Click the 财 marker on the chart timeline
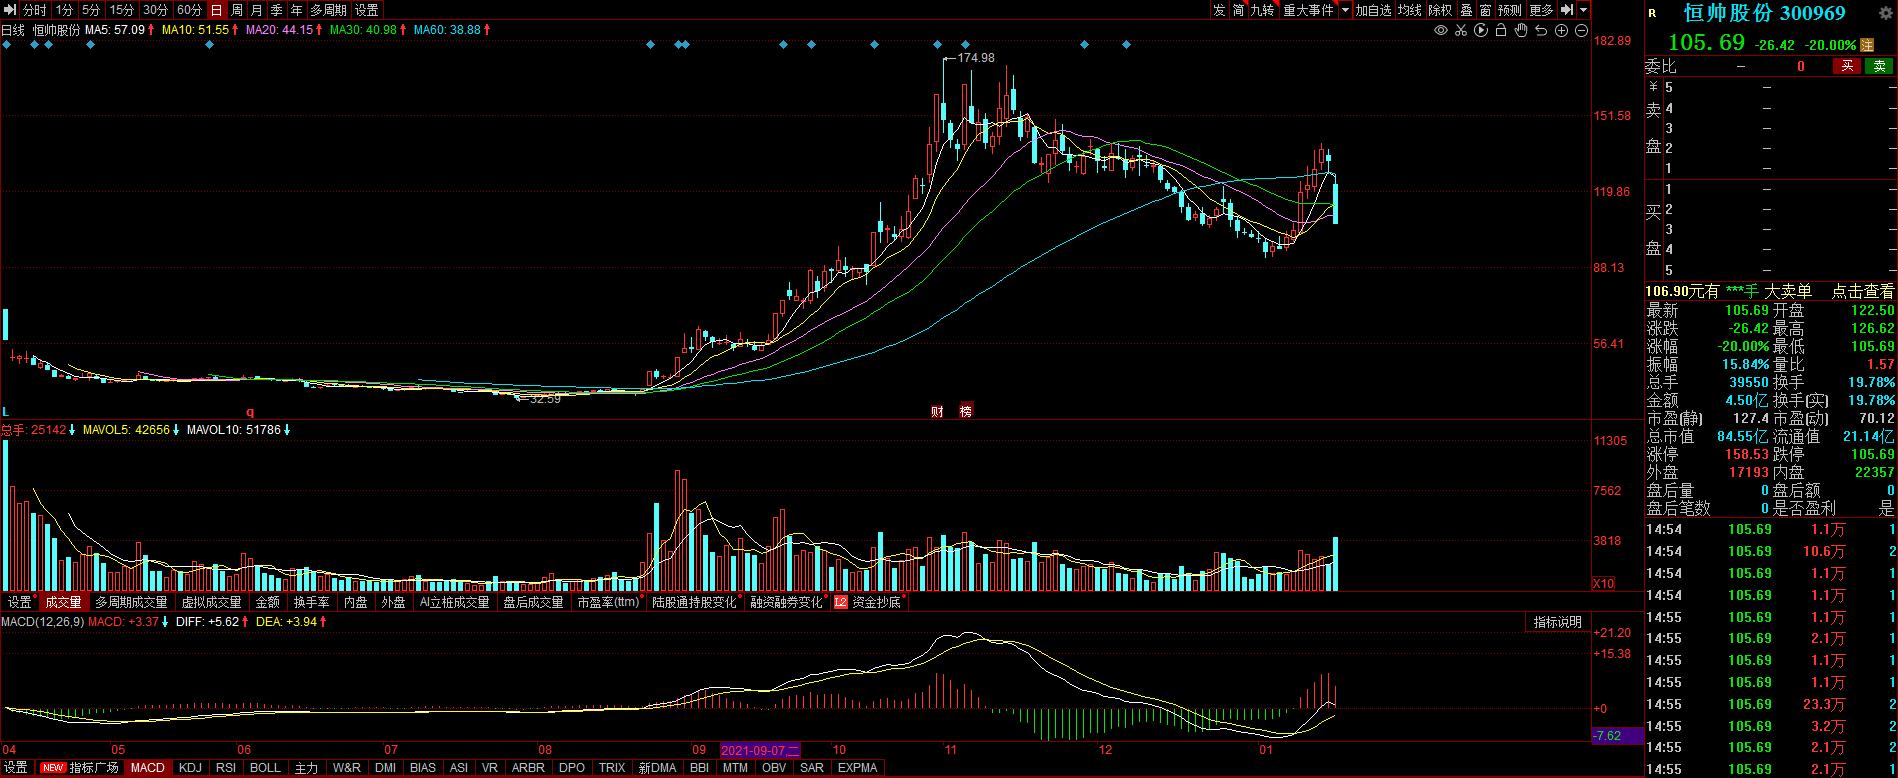The width and height of the screenshot is (1898, 778). tap(938, 411)
